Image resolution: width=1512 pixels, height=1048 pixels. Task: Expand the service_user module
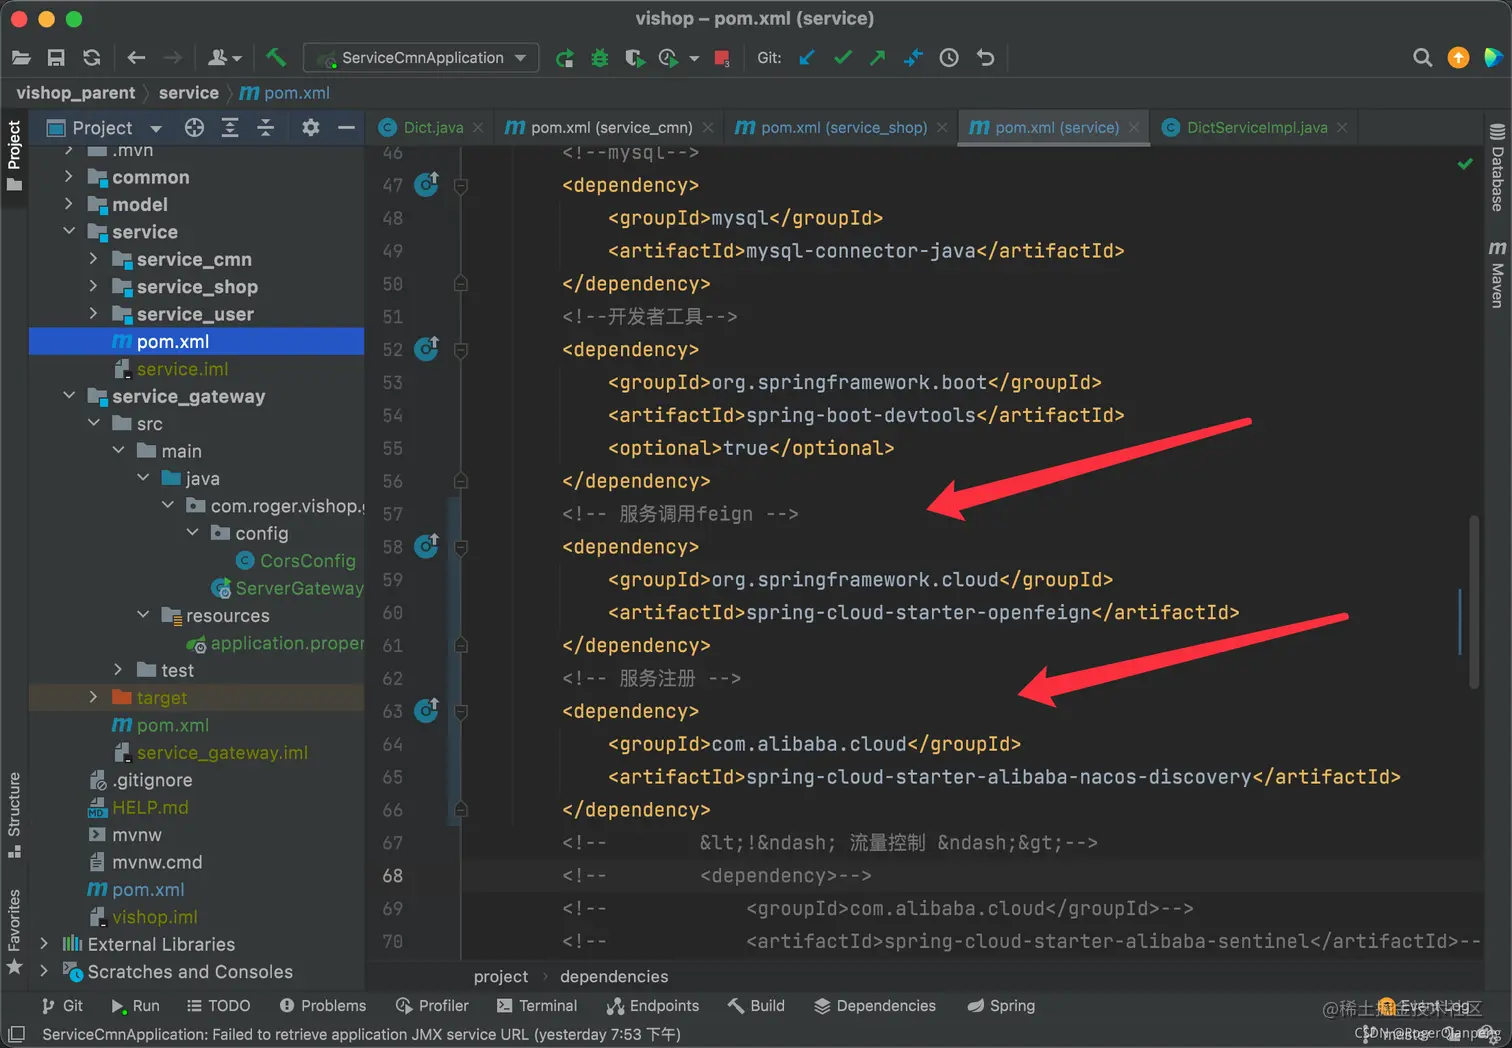click(93, 313)
